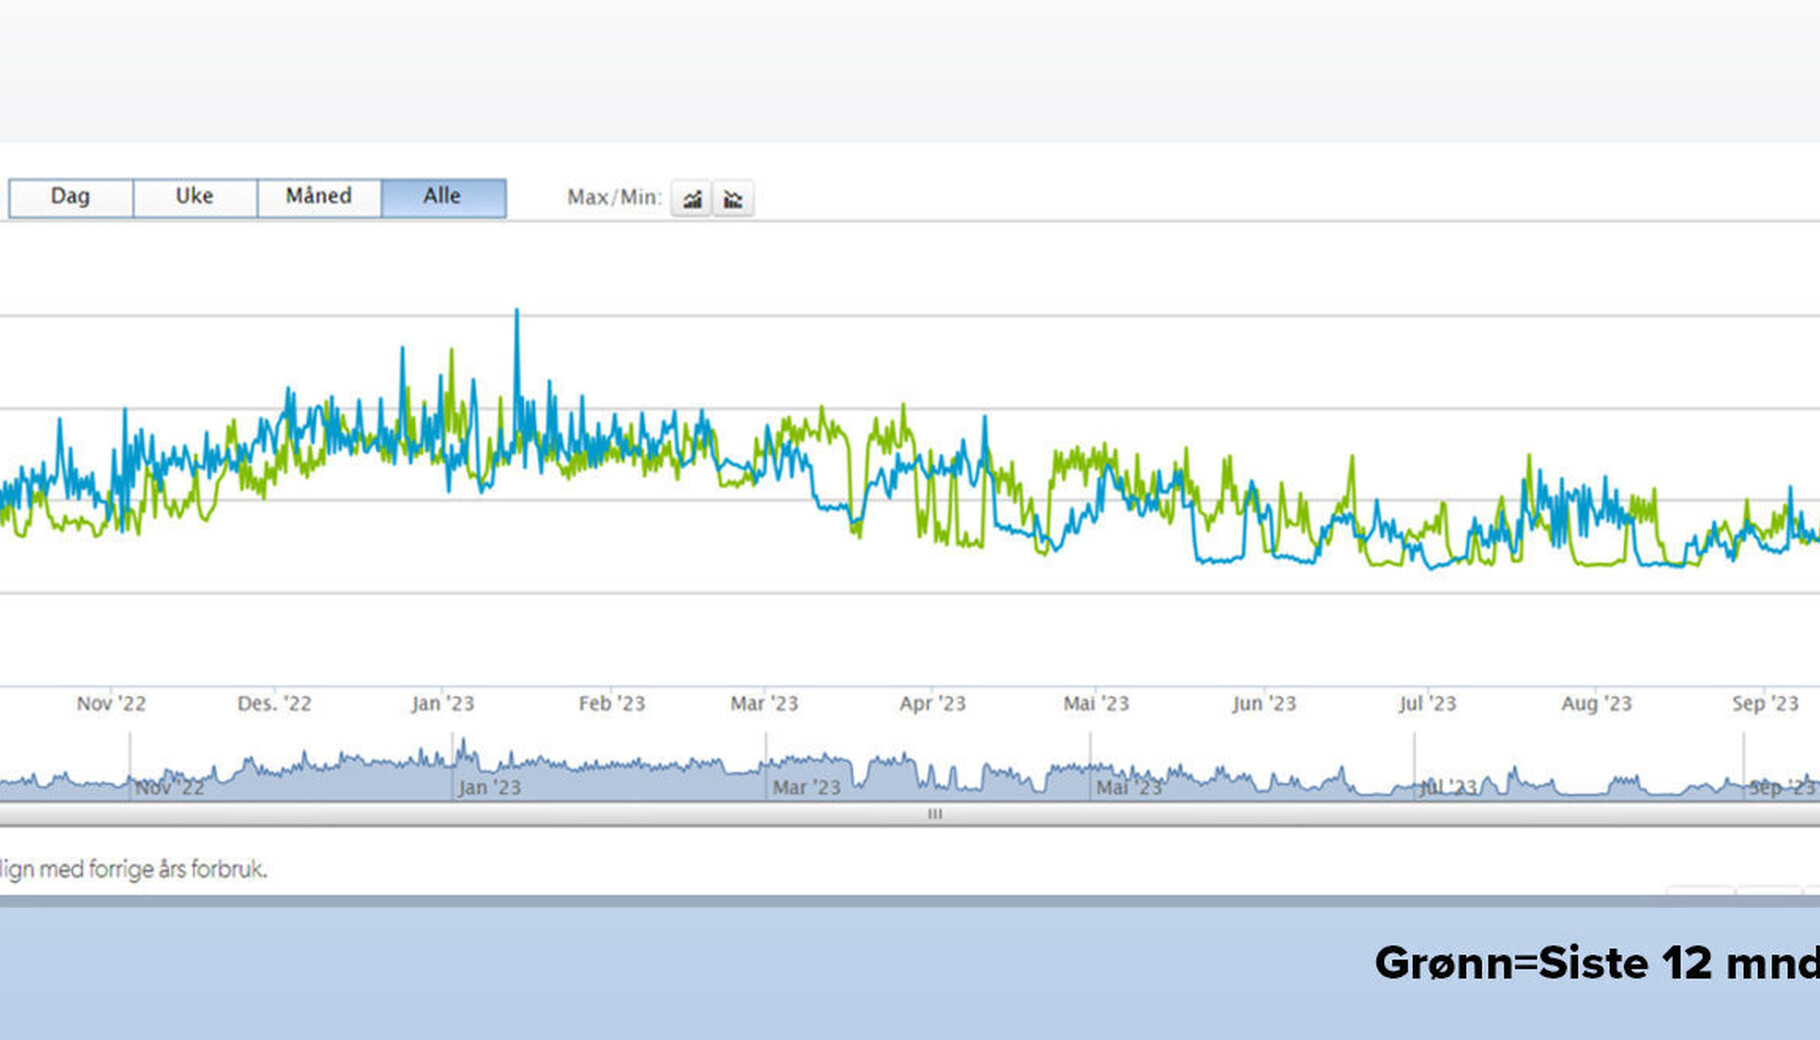Viewport: 1820px width, 1040px height.
Task: Click Mai '23 in the navigator strip
Action: click(1128, 787)
